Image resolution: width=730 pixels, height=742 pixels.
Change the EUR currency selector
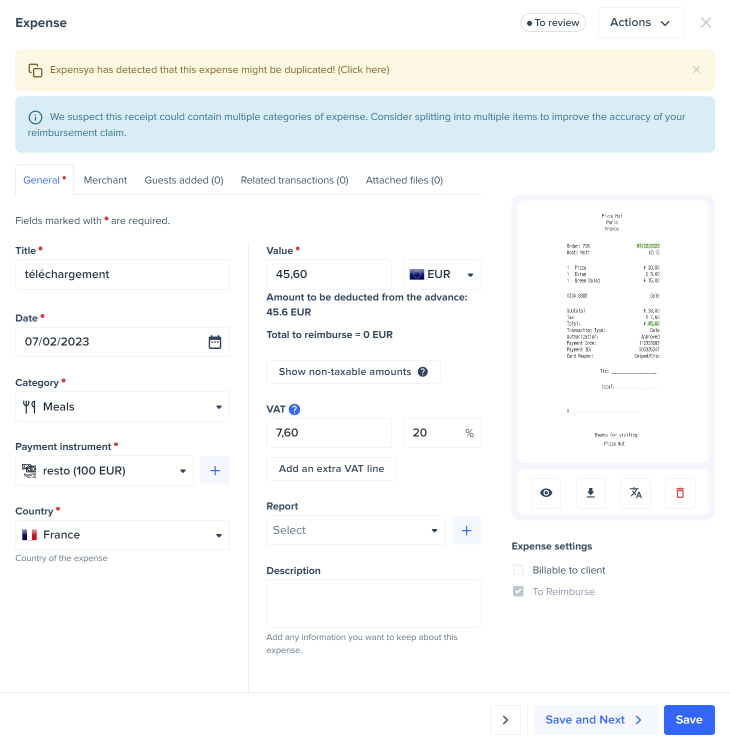[x=442, y=274]
